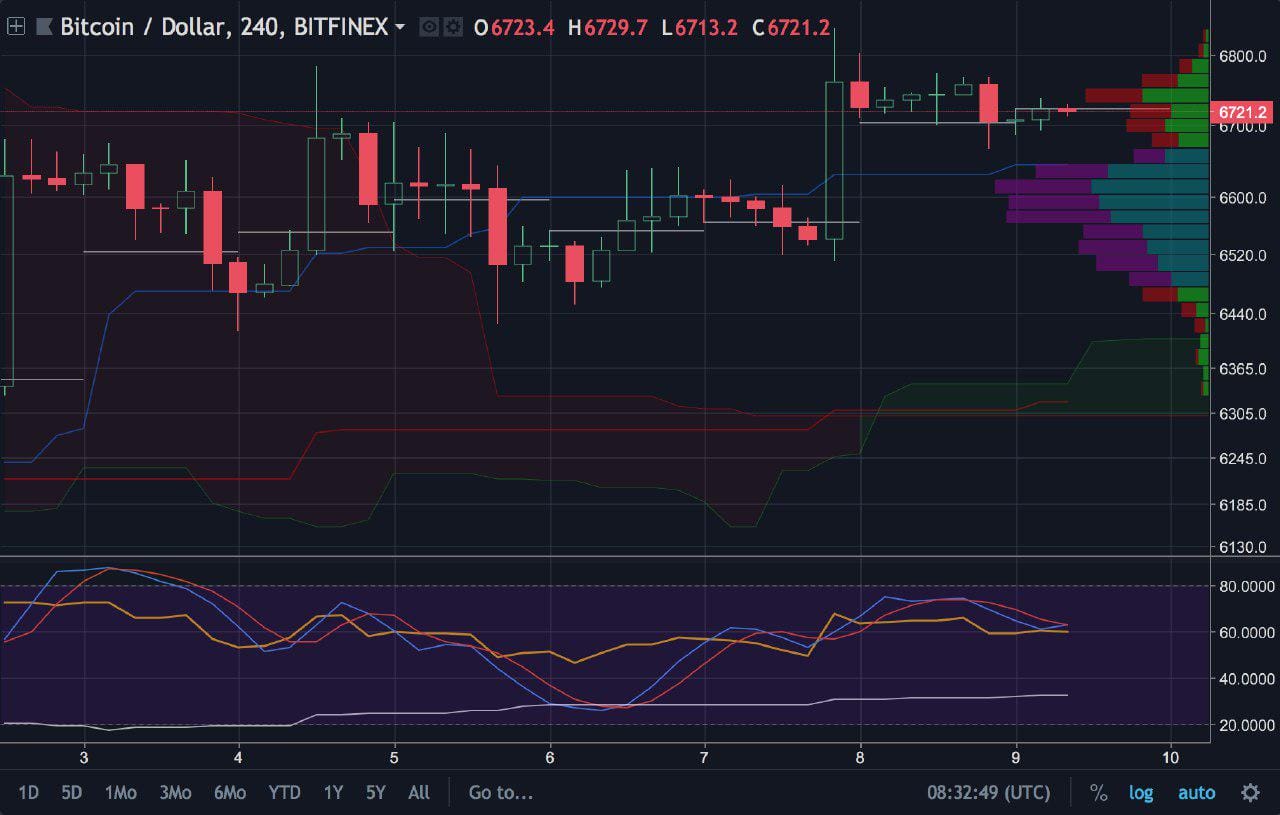Click date label 8 on the time axis
This screenshot has width=1280, height=815.
(x=860, y=756)
